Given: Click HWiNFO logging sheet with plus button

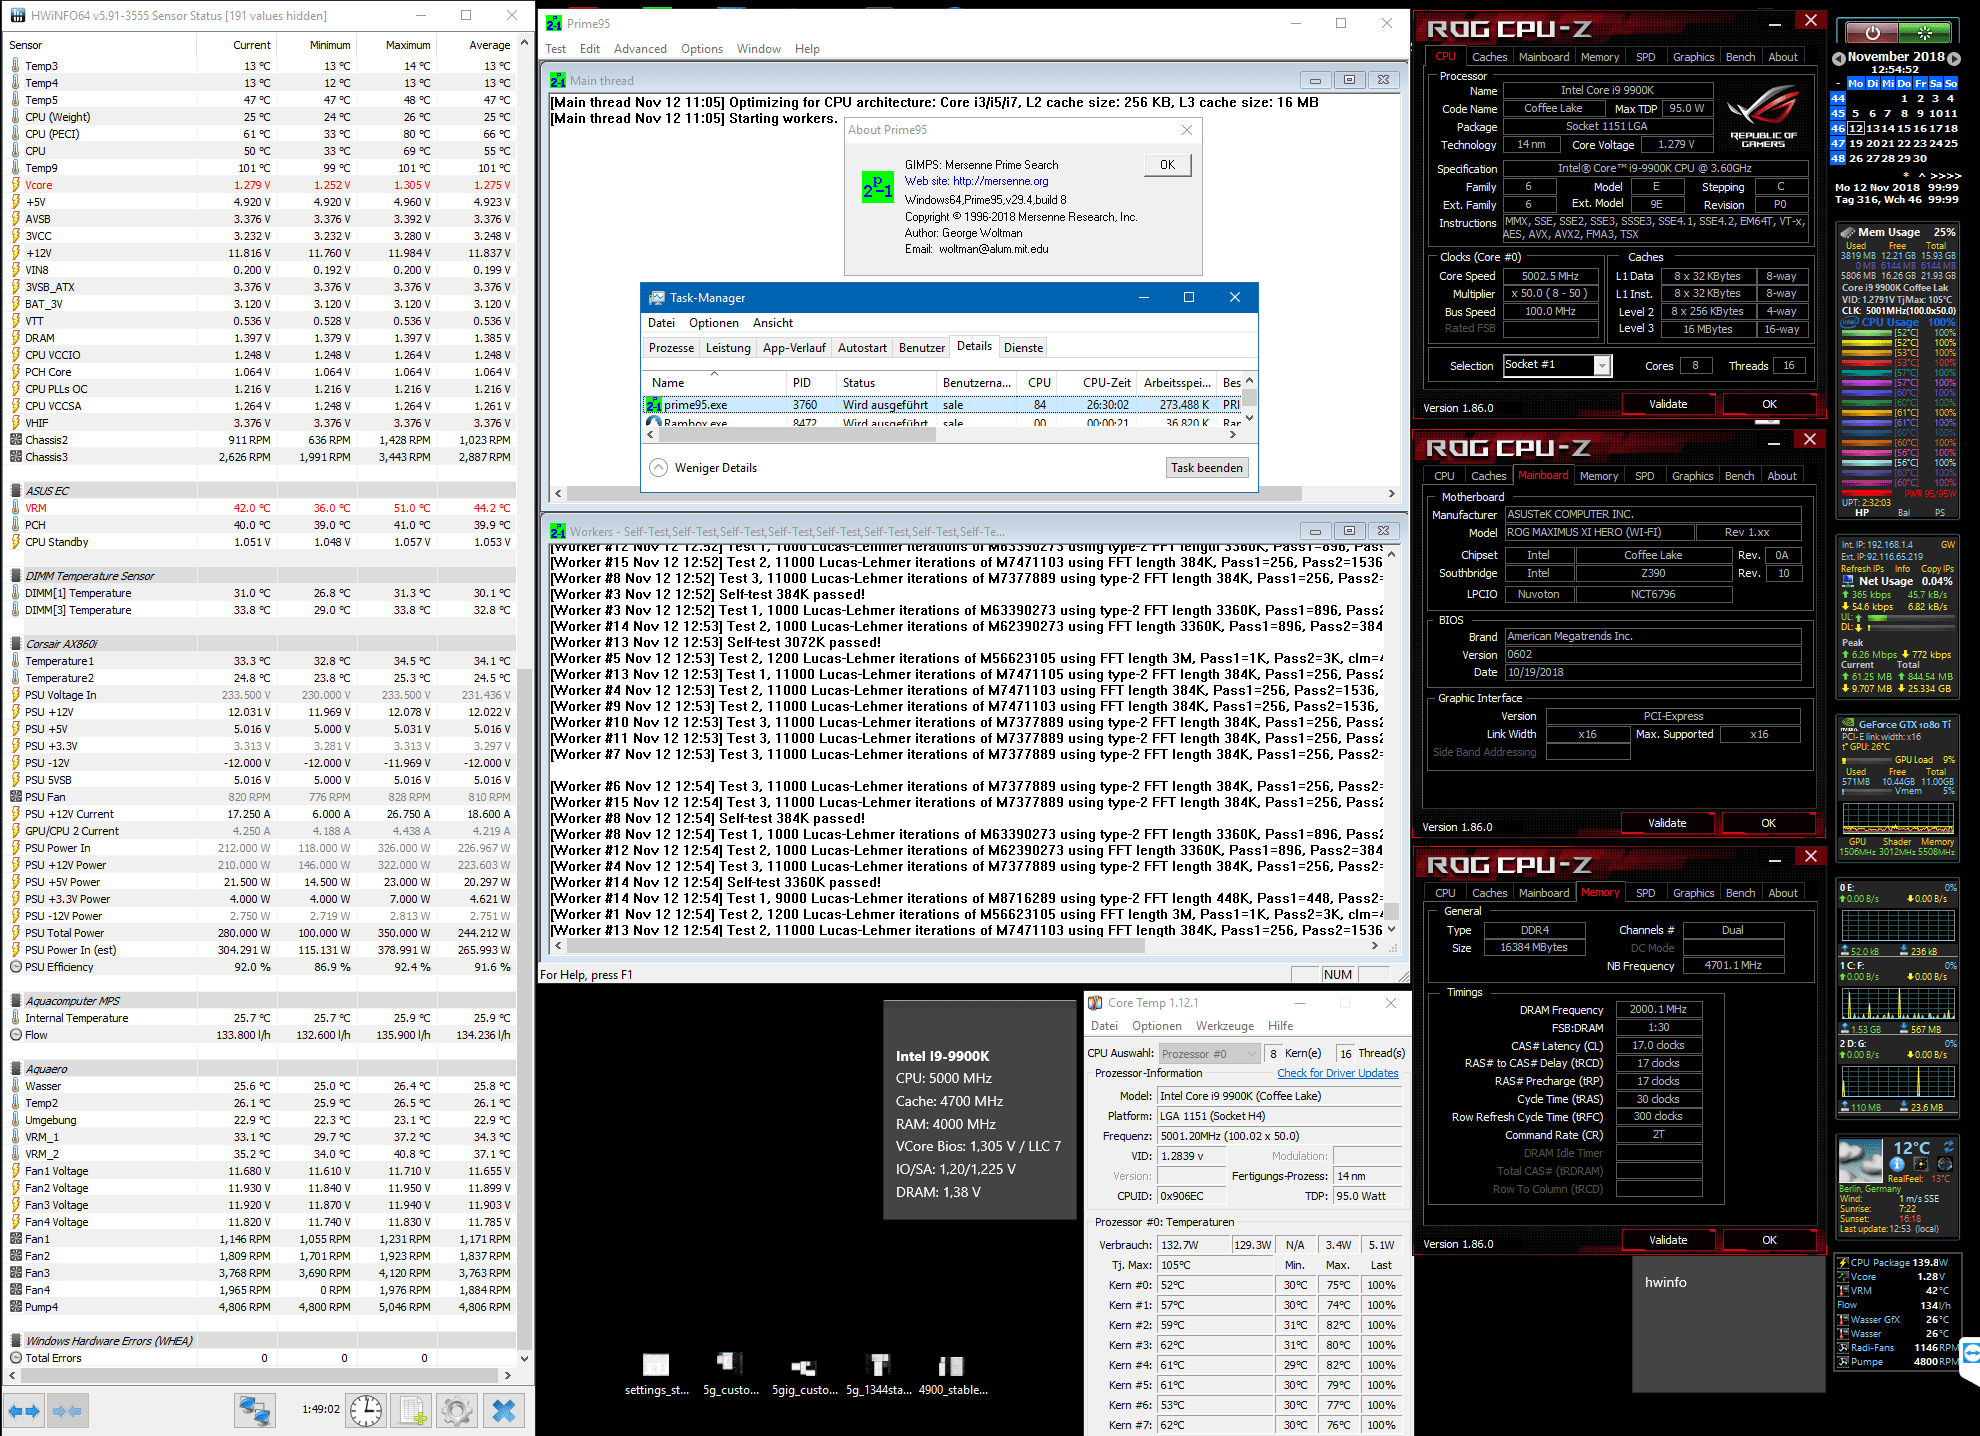Looking at the screenshot, I should 412,1411.
